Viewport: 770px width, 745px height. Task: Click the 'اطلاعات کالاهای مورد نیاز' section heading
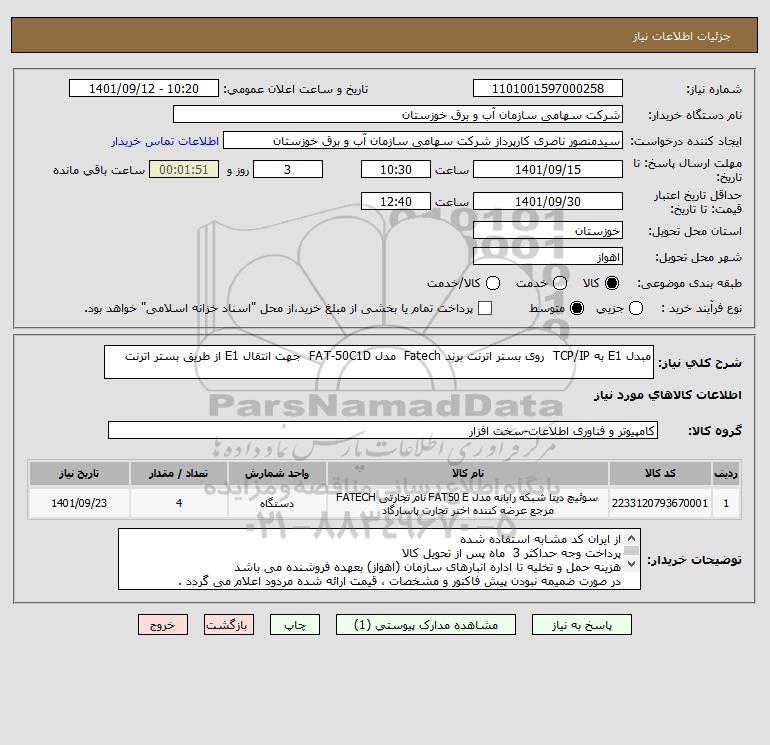click(x=668, y=395)
